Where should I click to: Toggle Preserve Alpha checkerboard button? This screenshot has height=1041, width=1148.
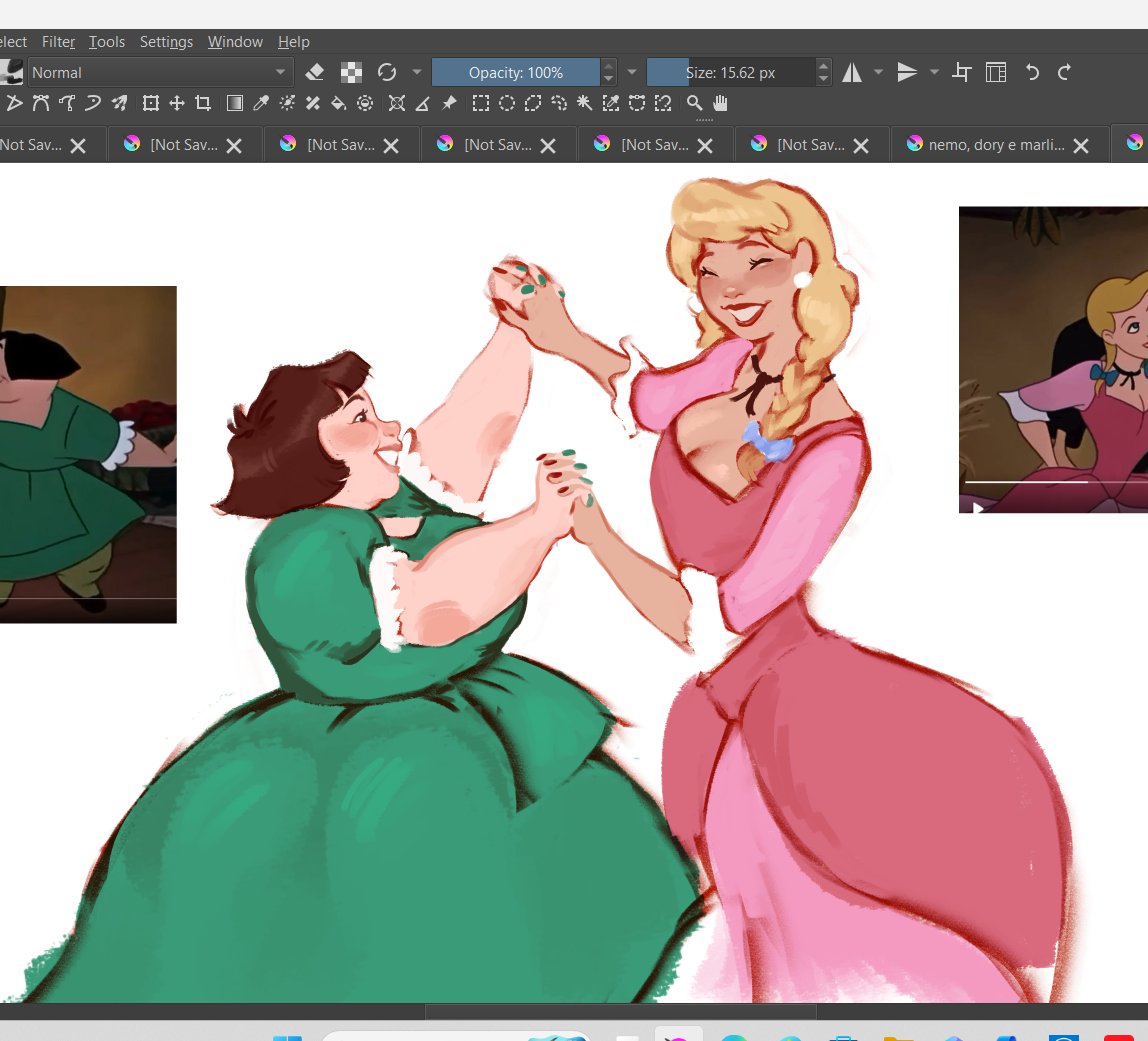[351, 72]
